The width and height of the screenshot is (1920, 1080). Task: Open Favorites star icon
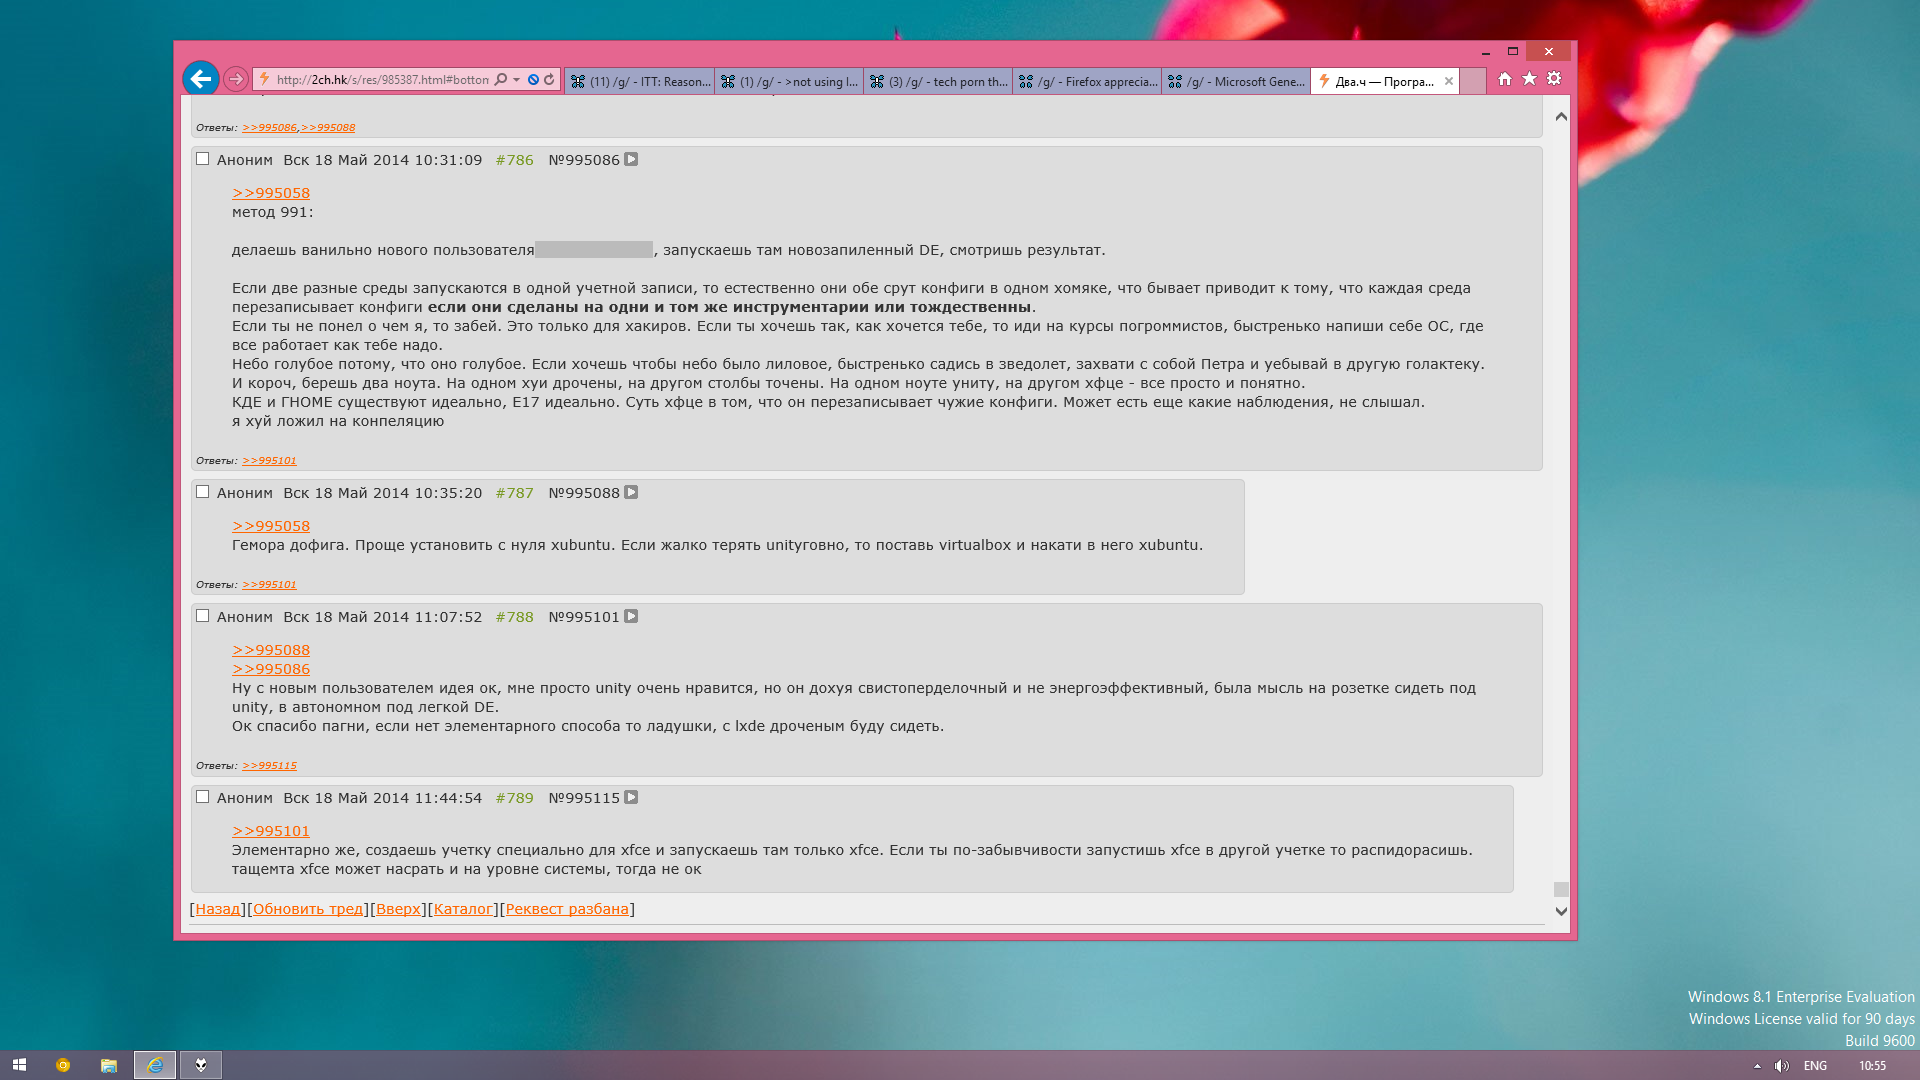click(1529, 79)
